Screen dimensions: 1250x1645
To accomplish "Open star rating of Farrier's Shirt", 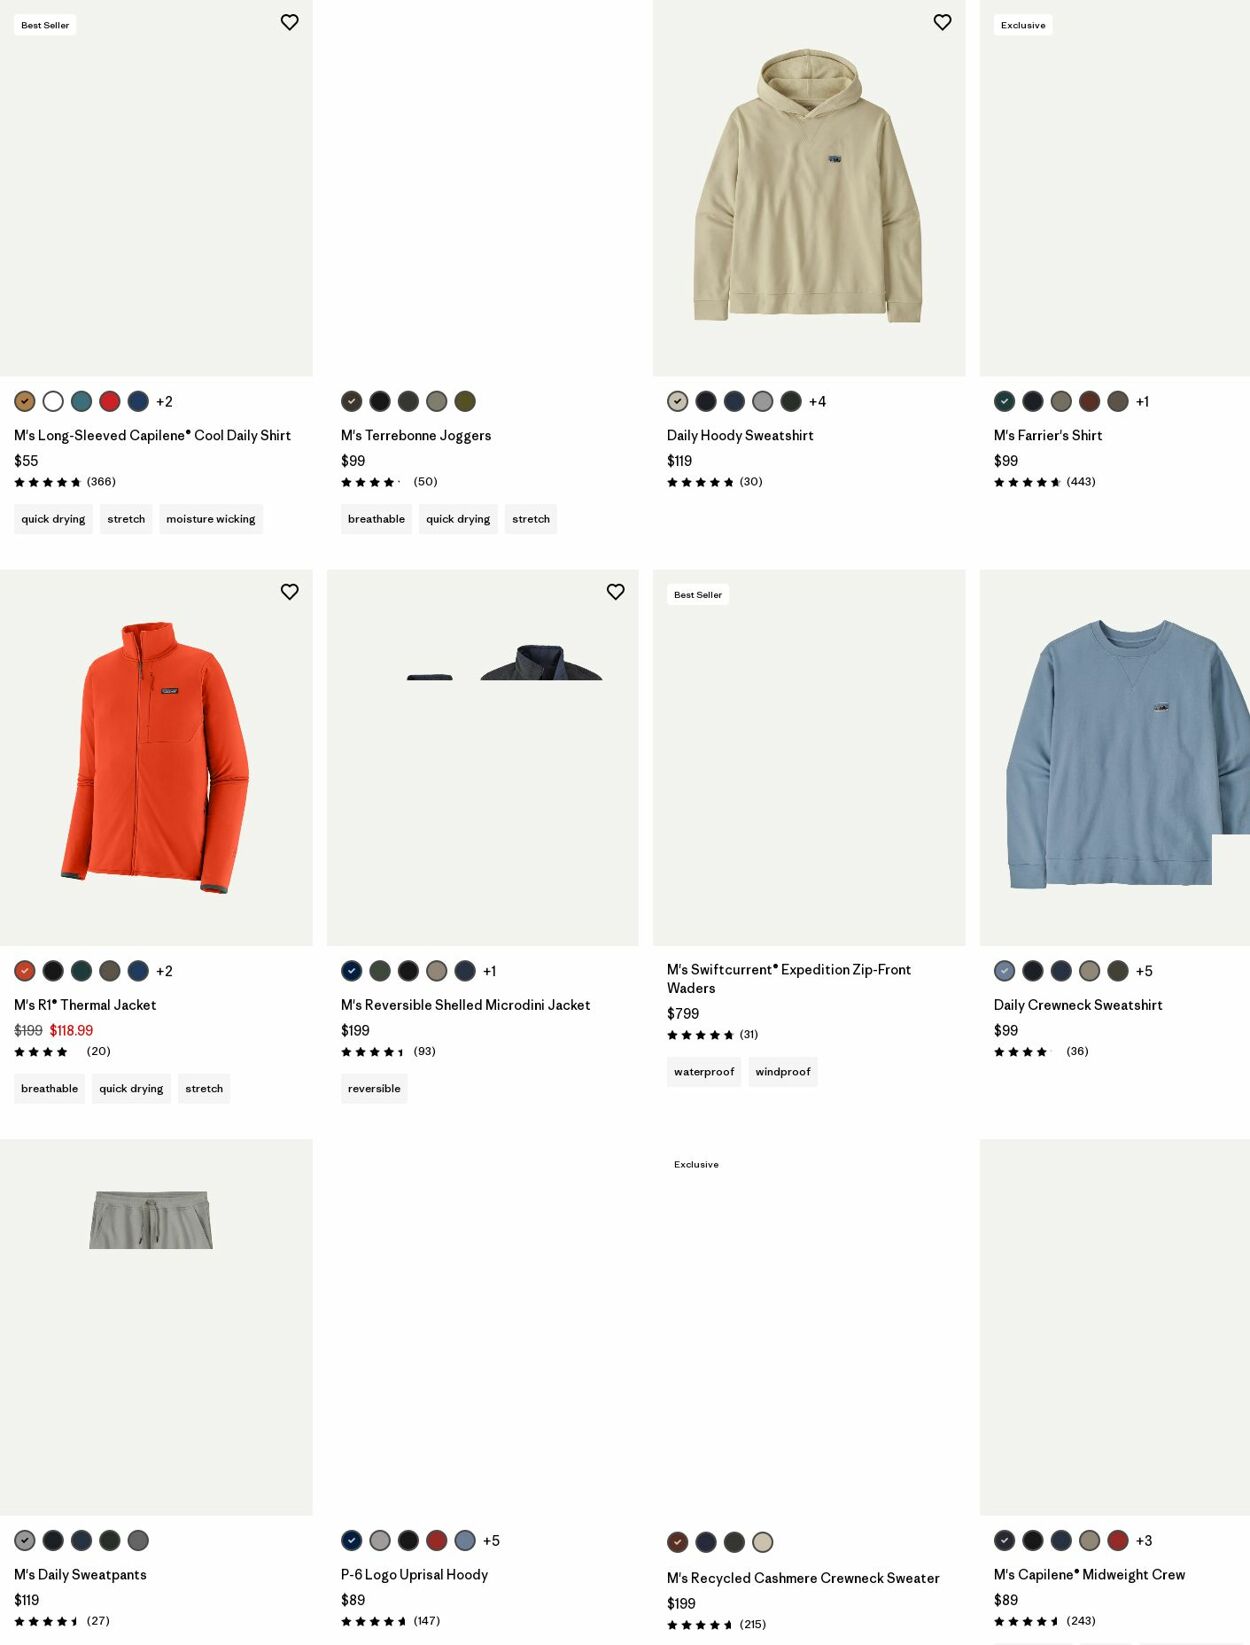I will coord(1044,482).
